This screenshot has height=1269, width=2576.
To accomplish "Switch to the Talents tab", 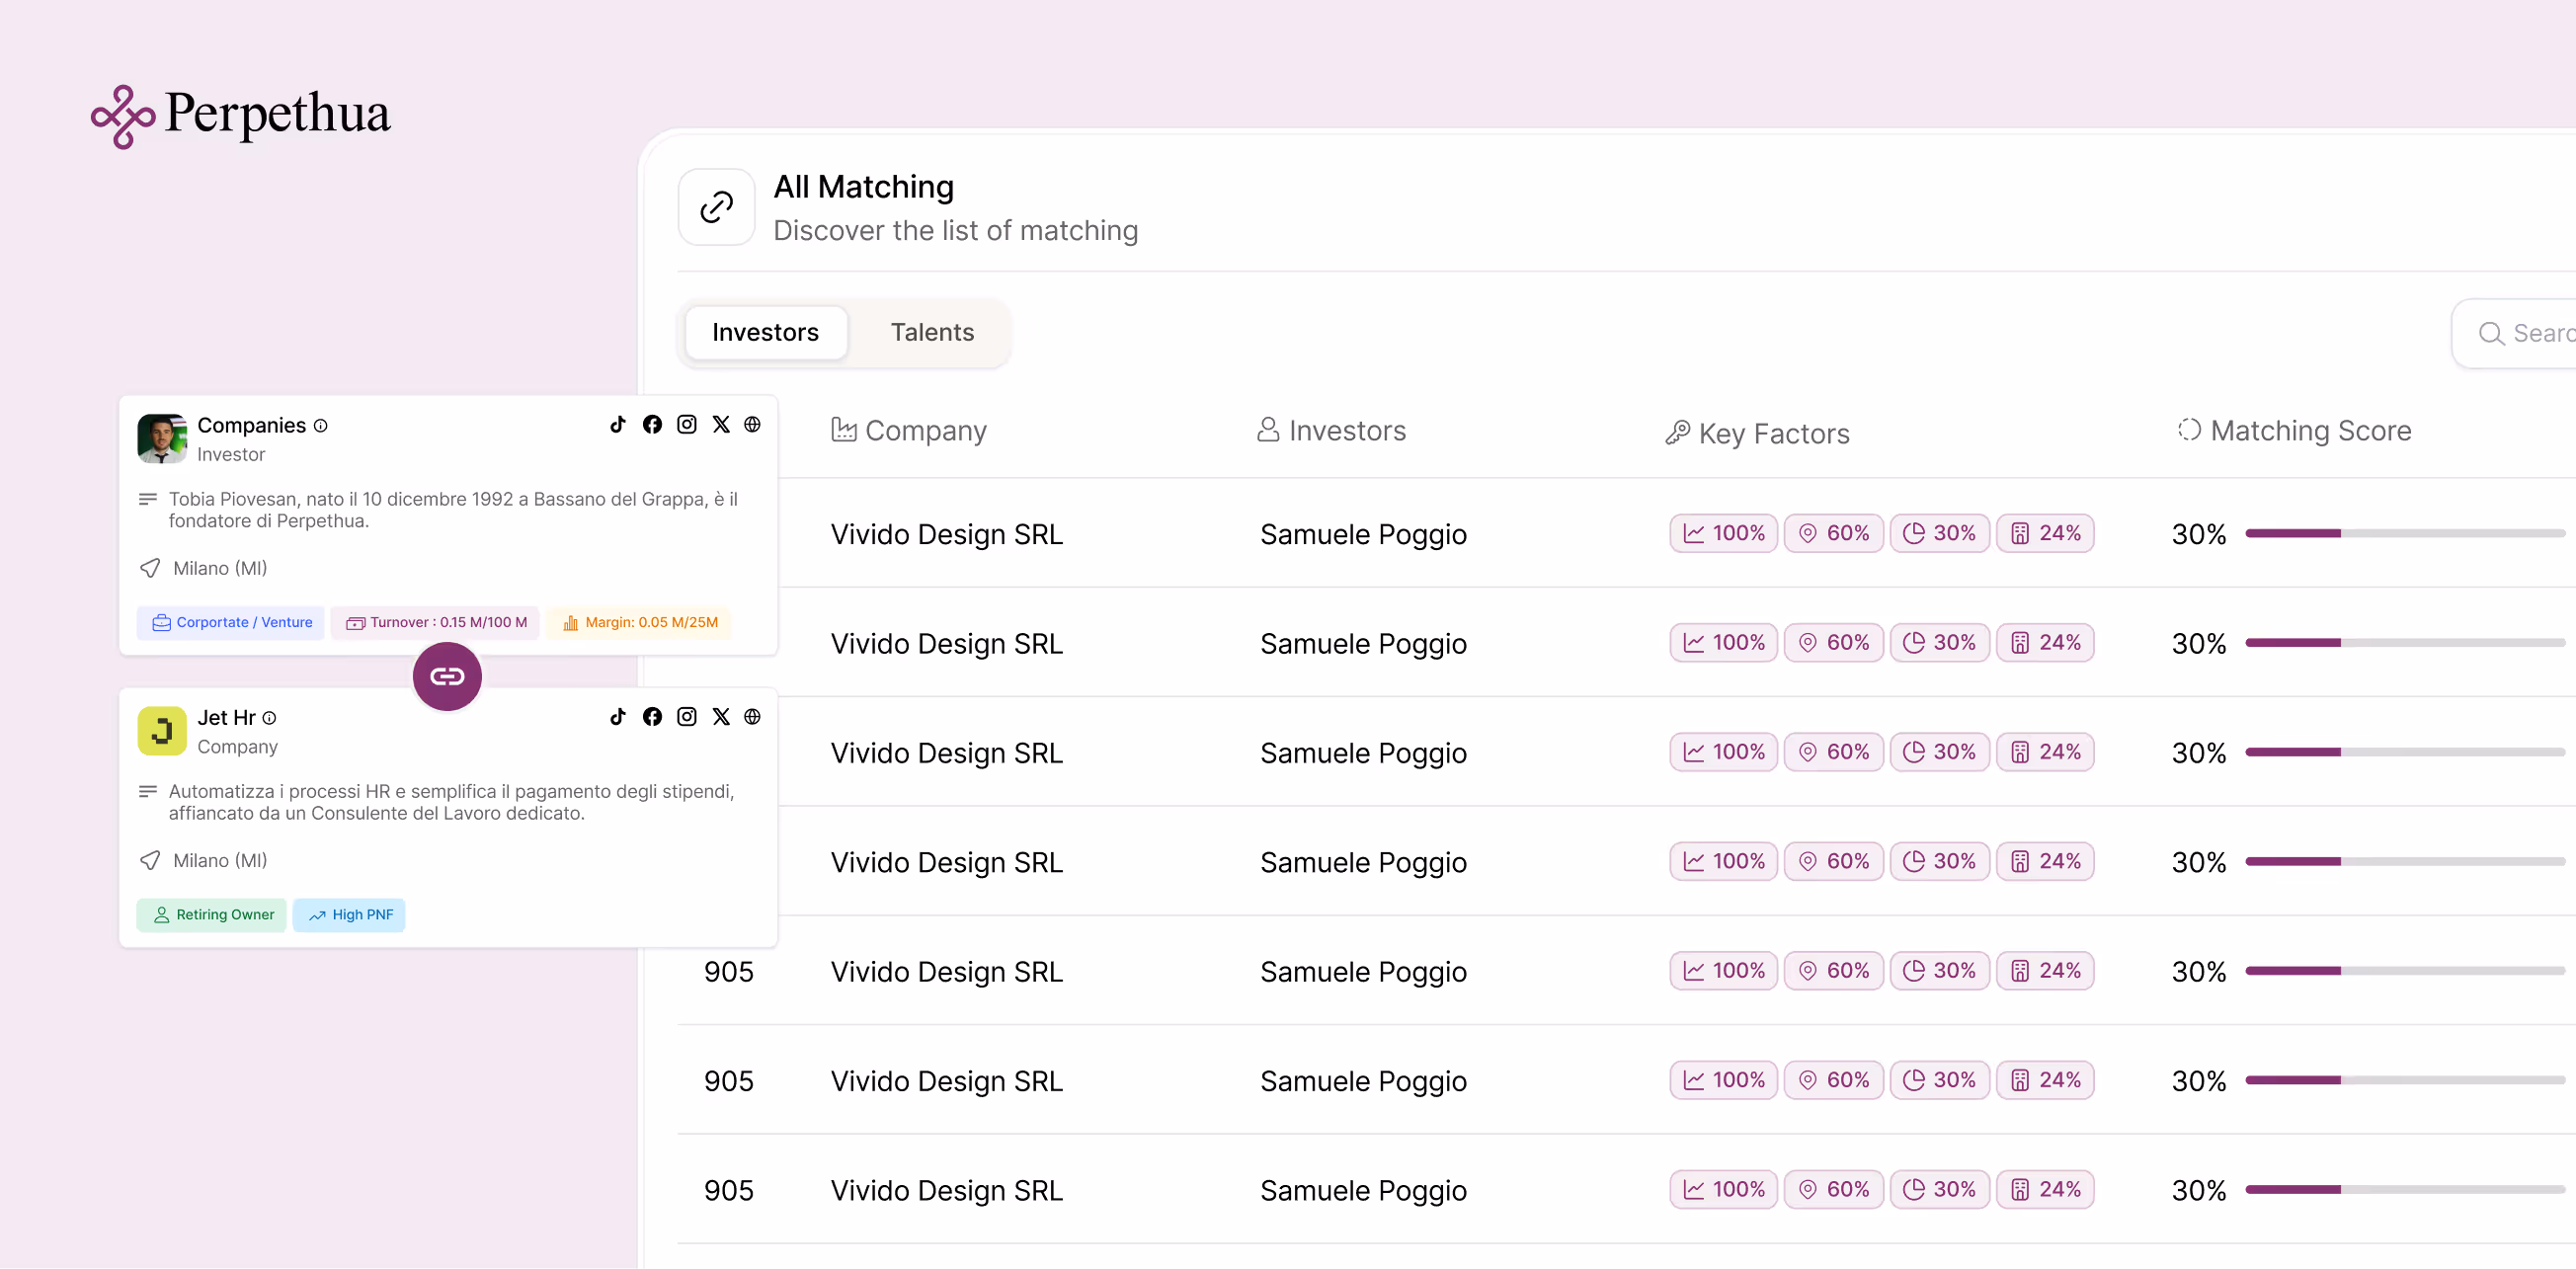I will [931, 332].
